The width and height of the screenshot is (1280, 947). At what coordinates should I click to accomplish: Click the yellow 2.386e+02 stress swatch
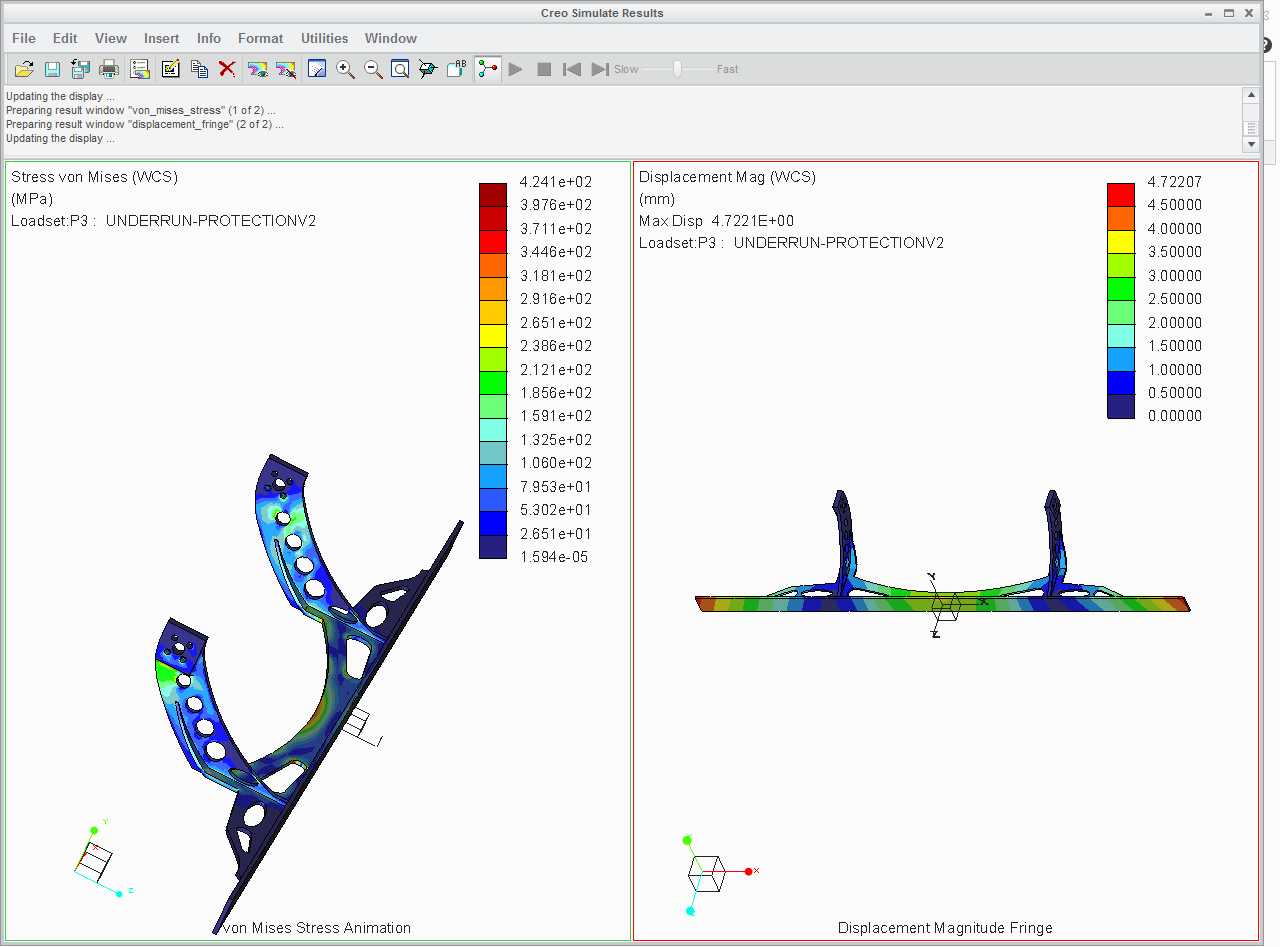[x=493, y=334]
